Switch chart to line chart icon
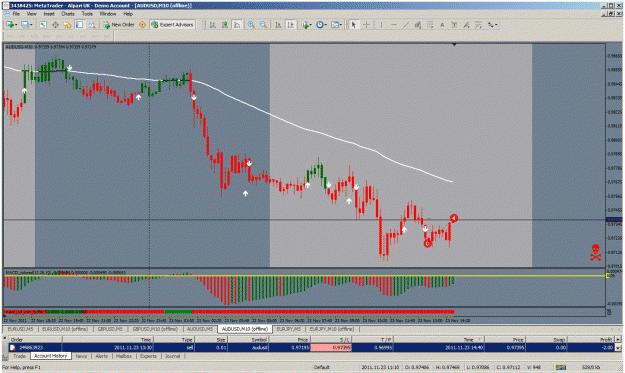The image size is (625, 373). [x=237, y=25]
